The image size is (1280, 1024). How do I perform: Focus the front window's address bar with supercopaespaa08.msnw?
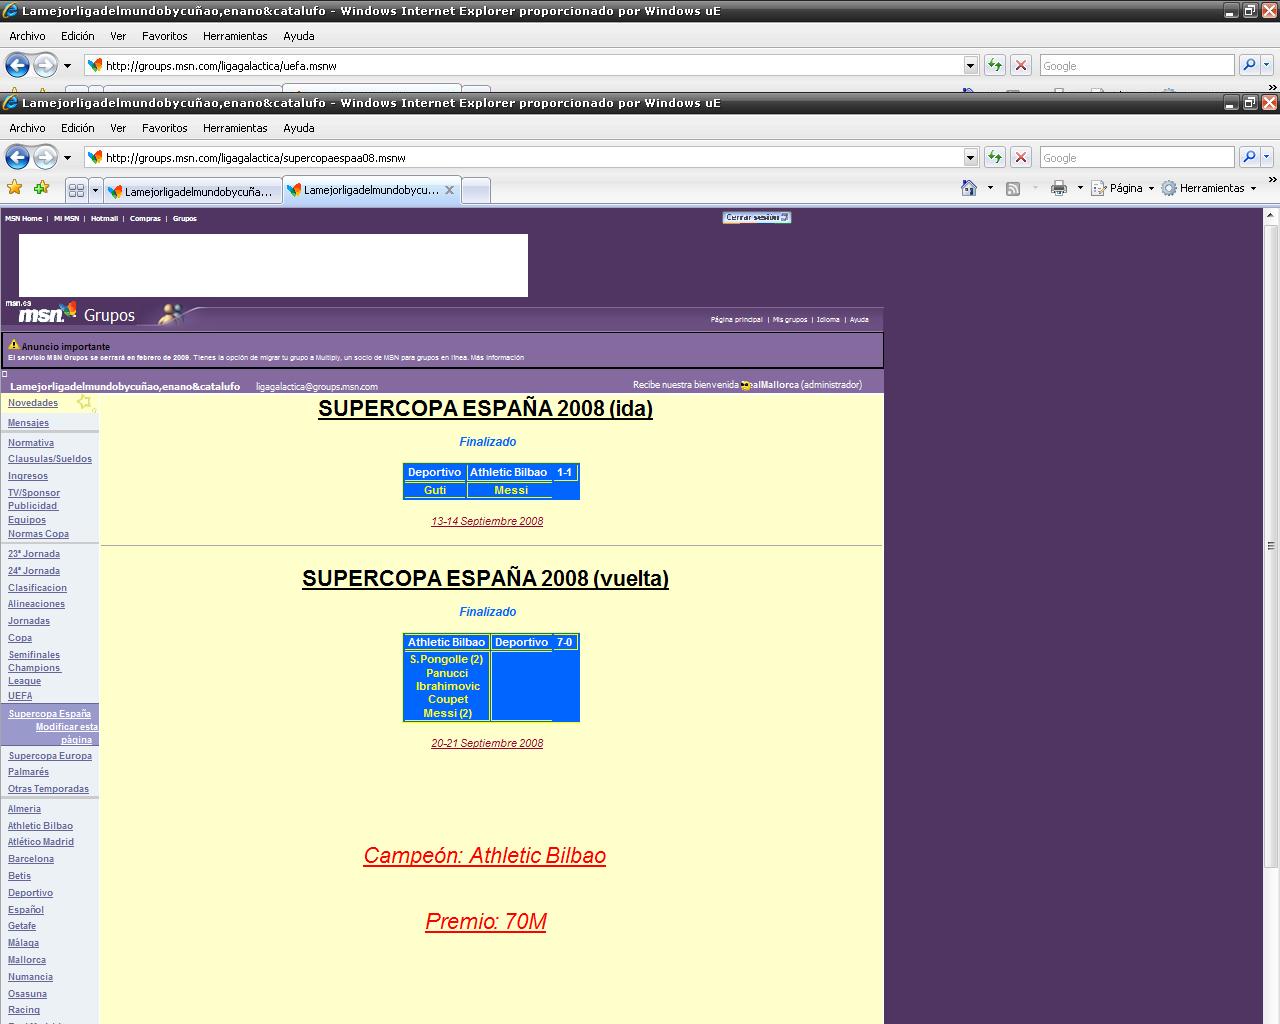523,157
